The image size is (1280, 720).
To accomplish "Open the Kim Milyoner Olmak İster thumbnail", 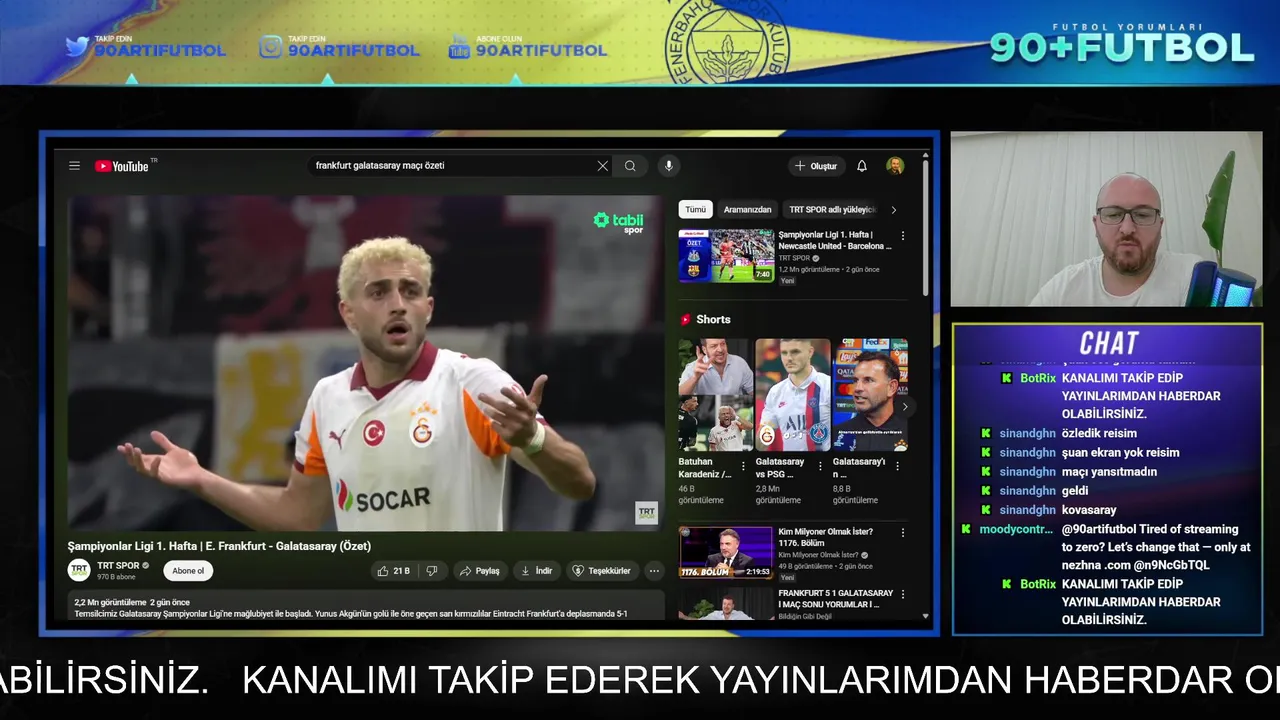I will point(726,553).
